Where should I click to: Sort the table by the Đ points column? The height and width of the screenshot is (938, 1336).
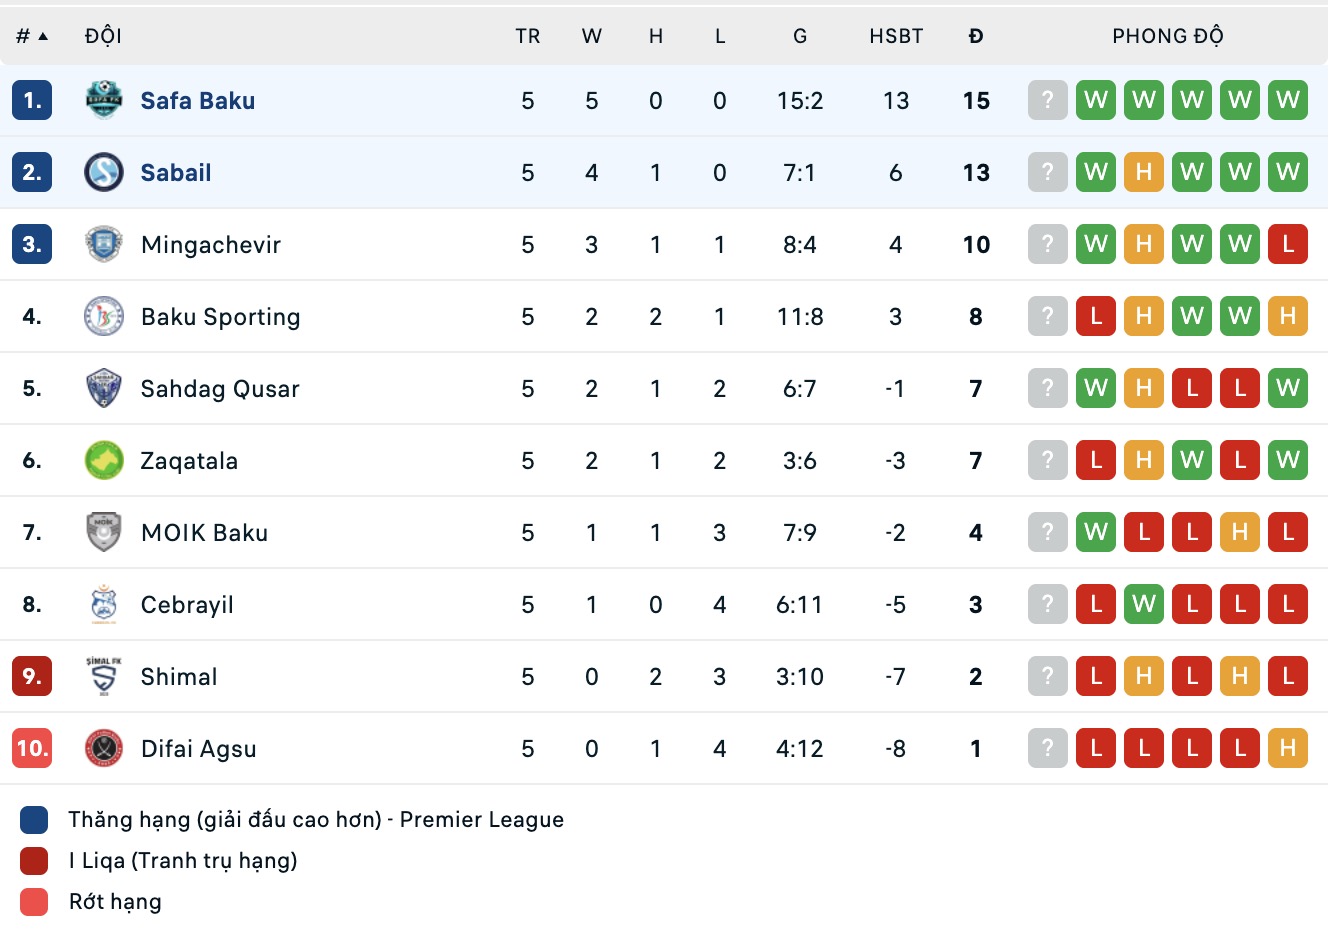coord(976,35)
